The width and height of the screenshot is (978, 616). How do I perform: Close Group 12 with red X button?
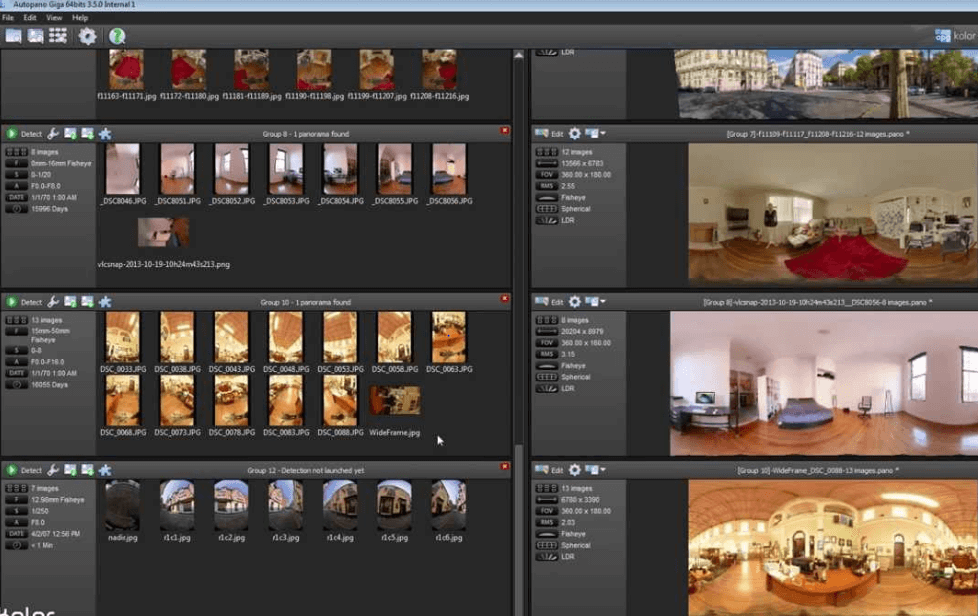click(505, 467)
